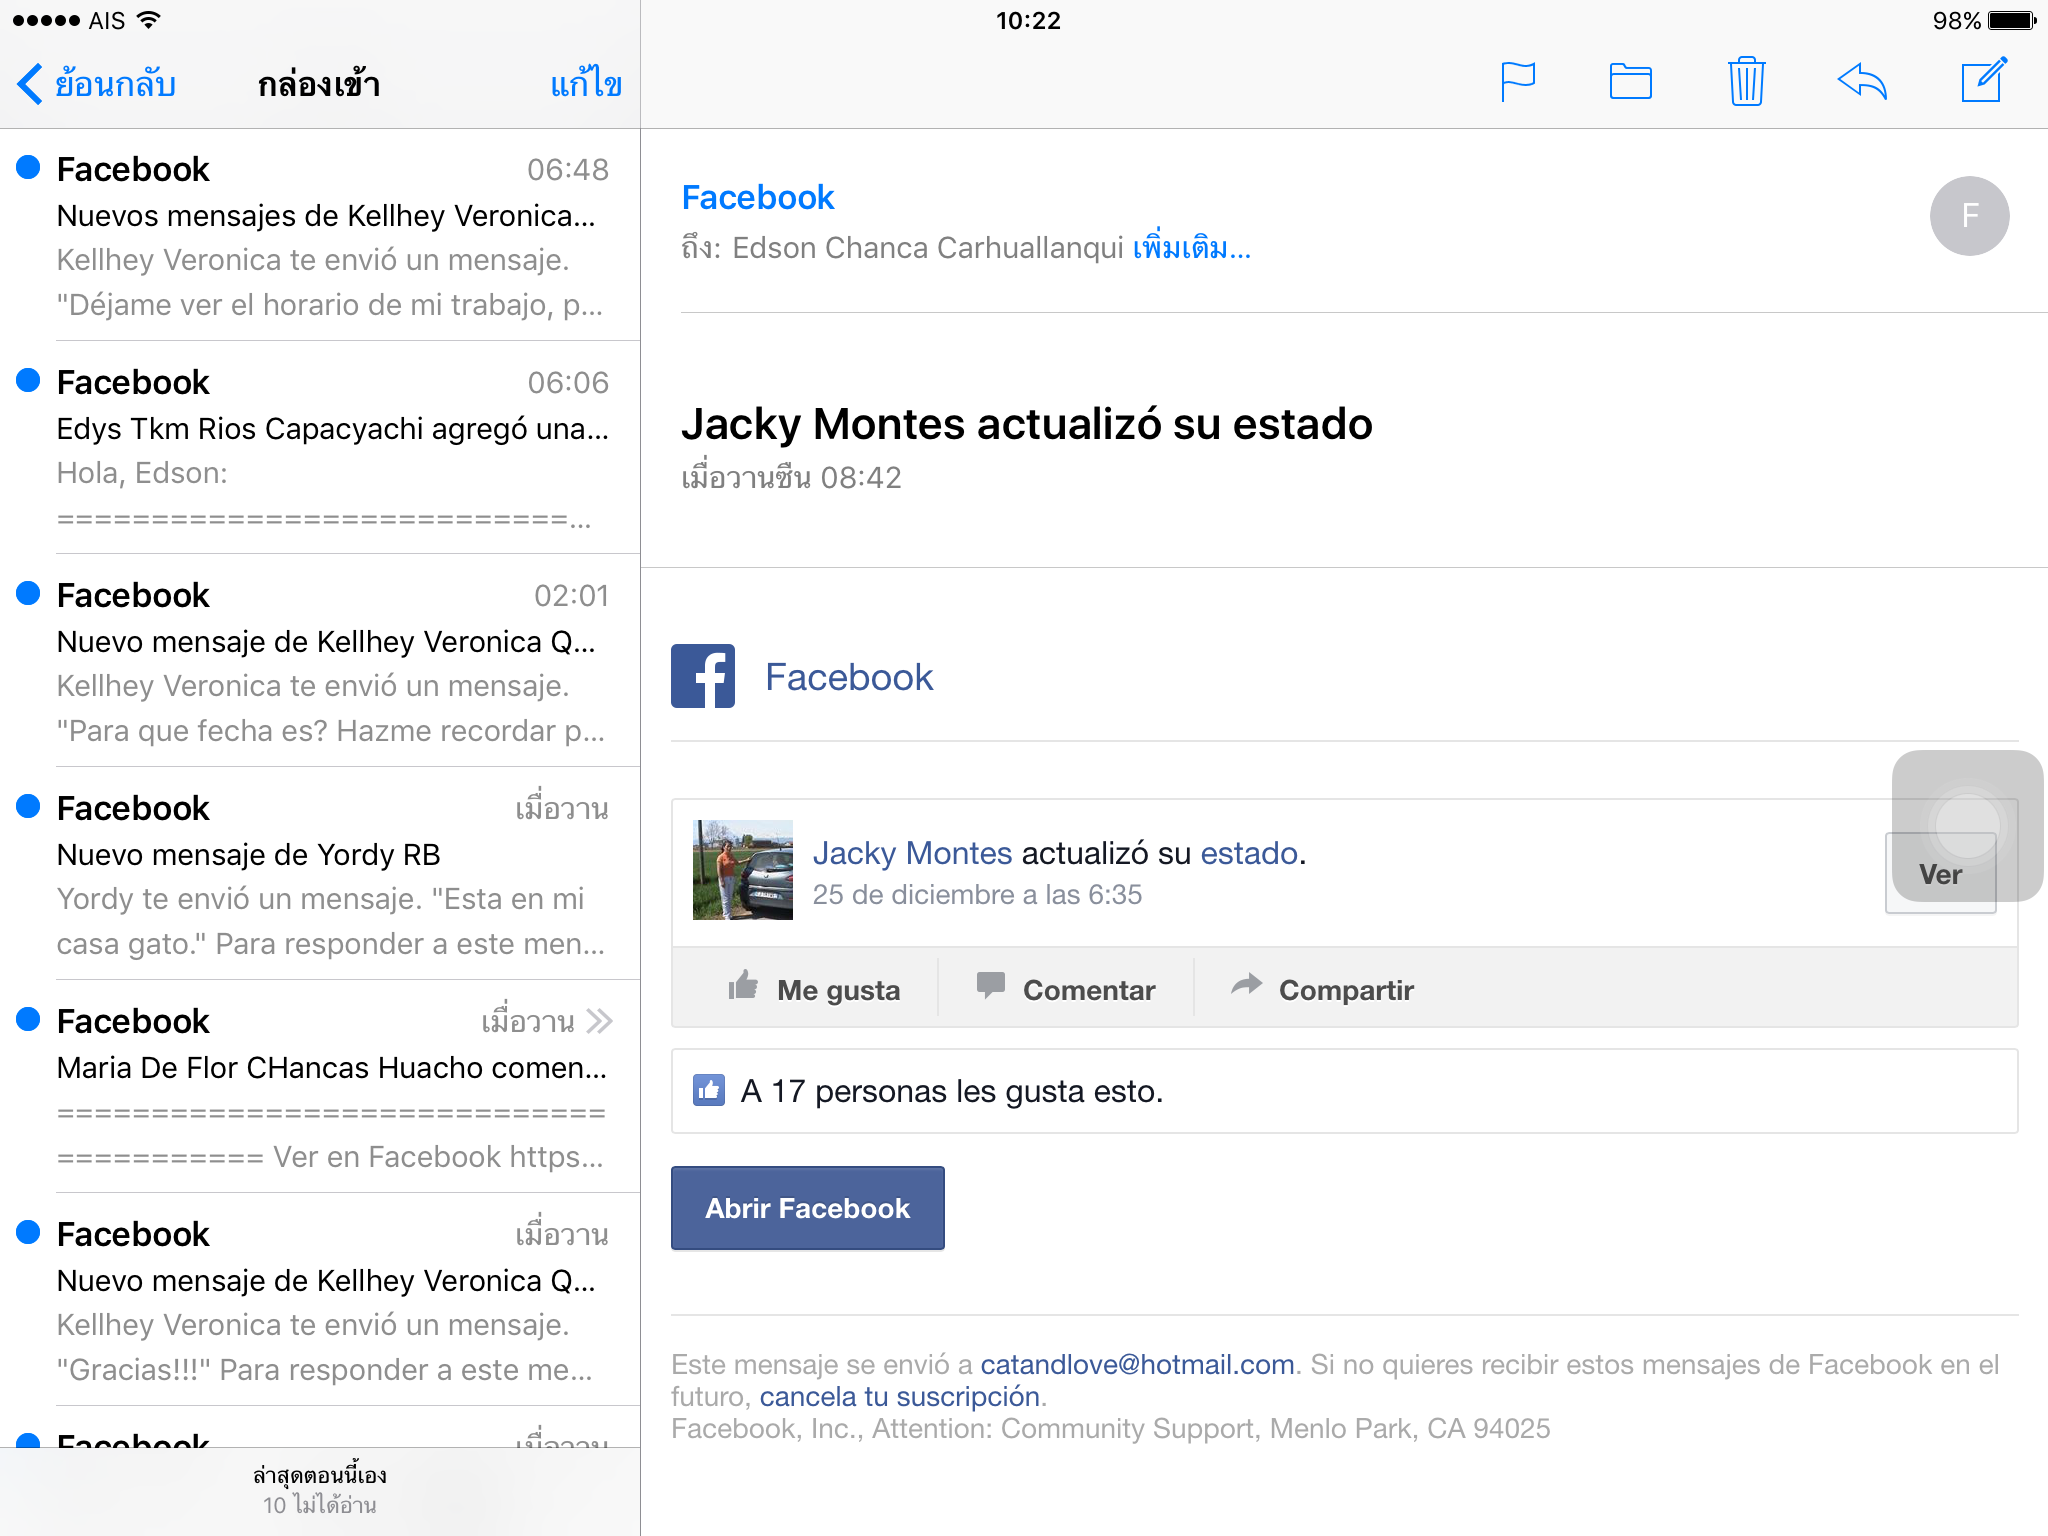Tap the recipient Edson Chanca Carhuallanqui
Image resolution: width=2048 pixels, height=1536 pixels.
tap(928, 247)
